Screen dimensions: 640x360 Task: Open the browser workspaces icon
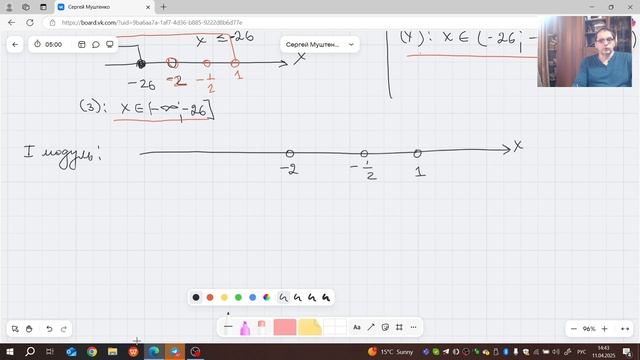tap(26, 7)
